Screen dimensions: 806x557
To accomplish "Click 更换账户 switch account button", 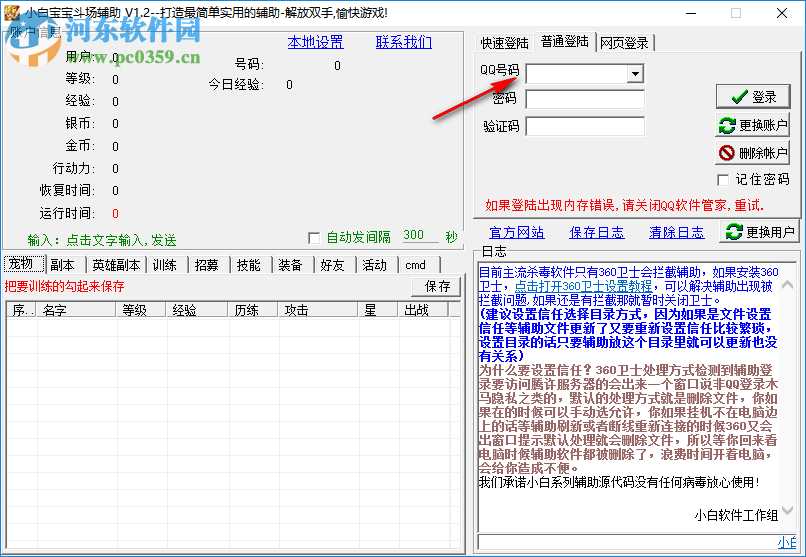I will [753, 125].
